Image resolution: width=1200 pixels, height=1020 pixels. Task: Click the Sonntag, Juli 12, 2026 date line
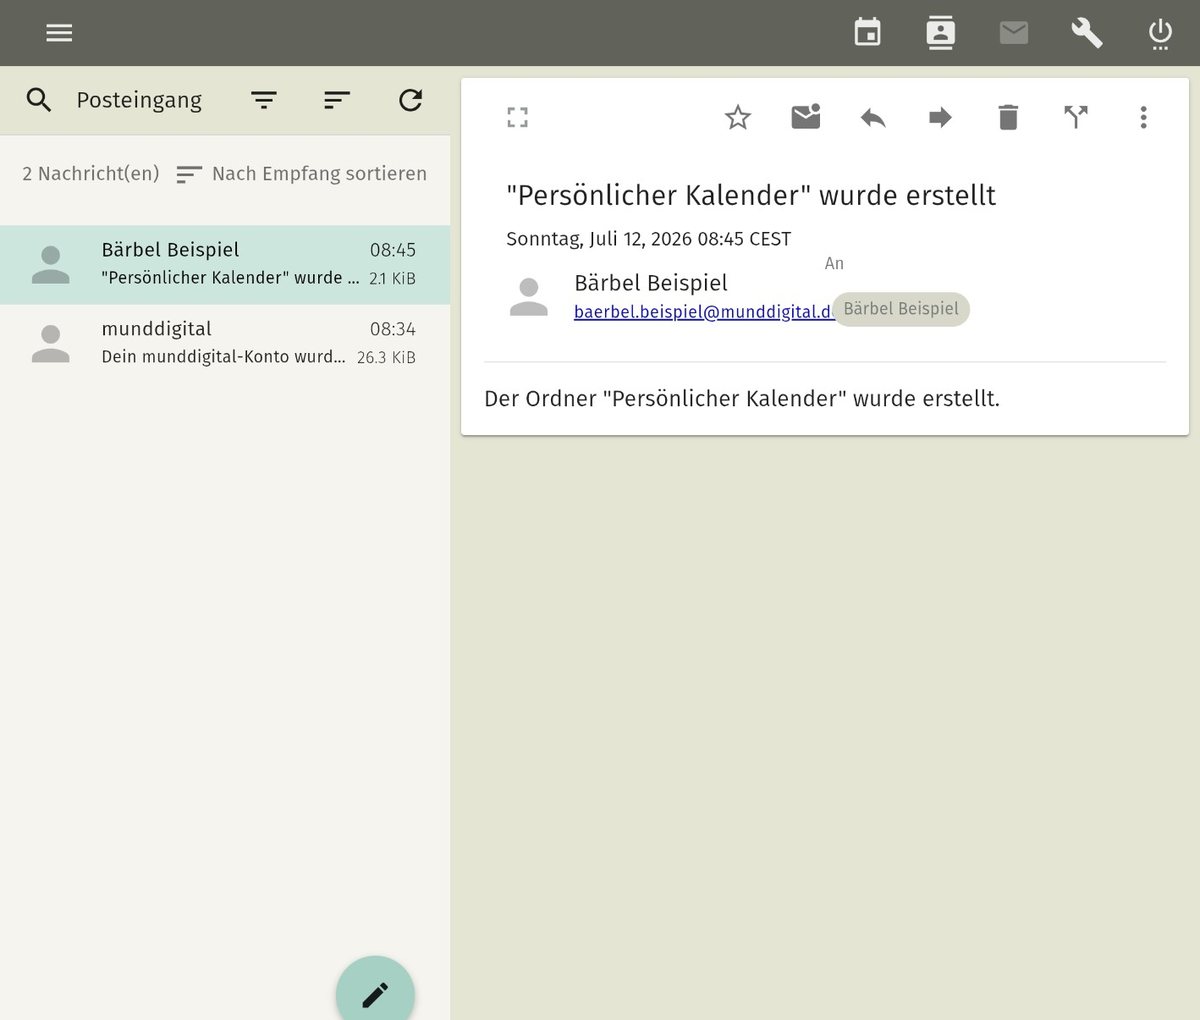click(x=649, y=239)
